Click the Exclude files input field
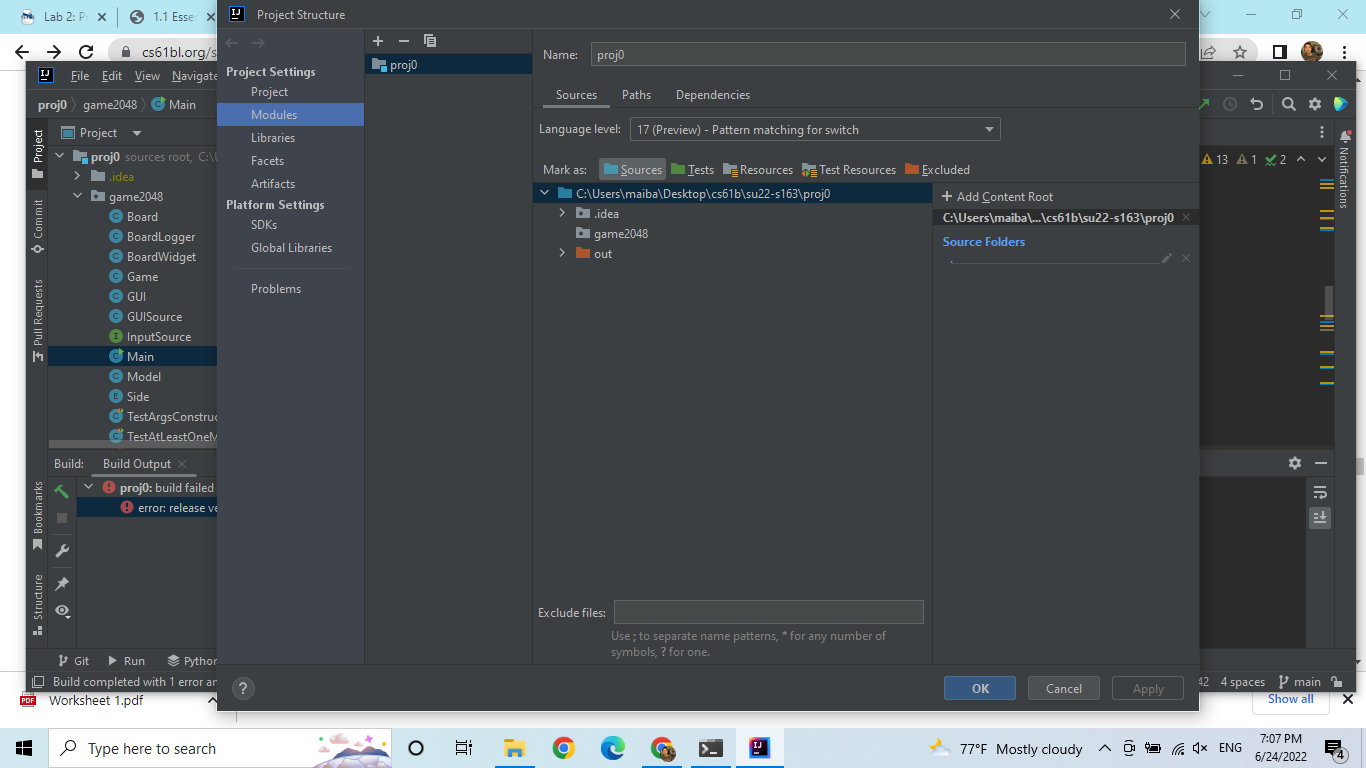The height and width of the screenshot is (768, 1366). 768,613
